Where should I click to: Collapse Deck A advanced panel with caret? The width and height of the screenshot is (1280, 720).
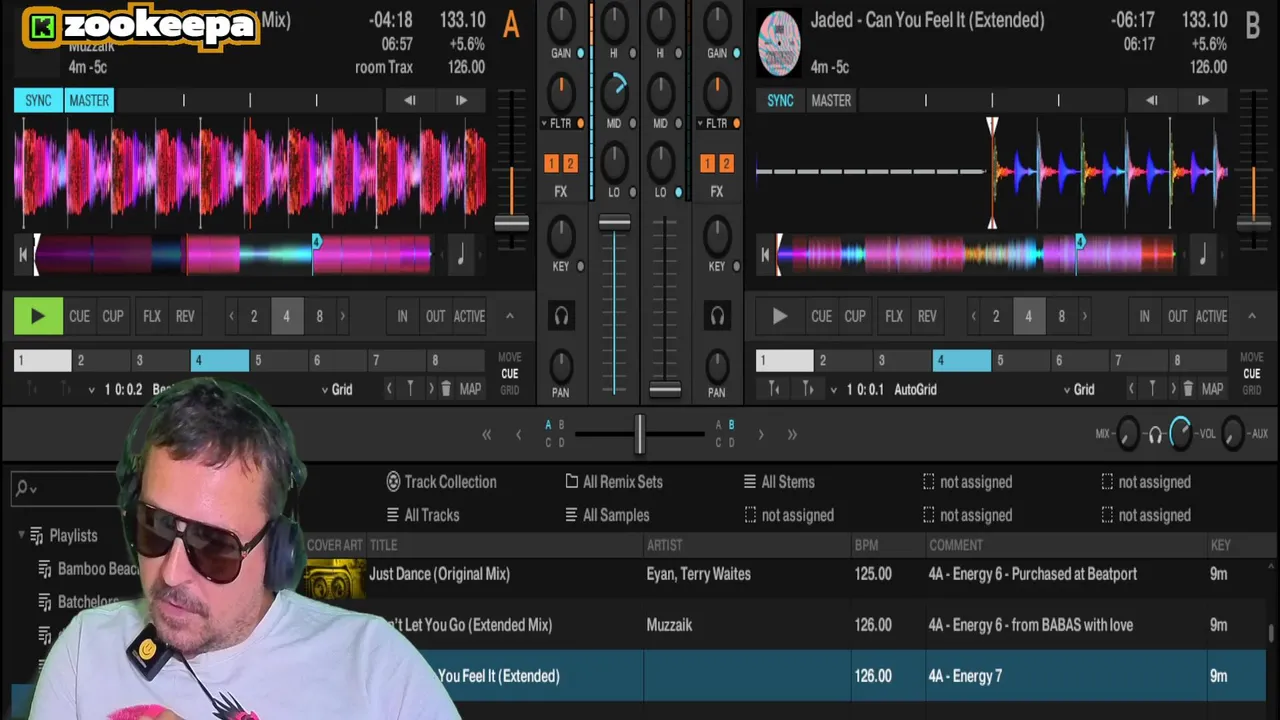[509, 316]
